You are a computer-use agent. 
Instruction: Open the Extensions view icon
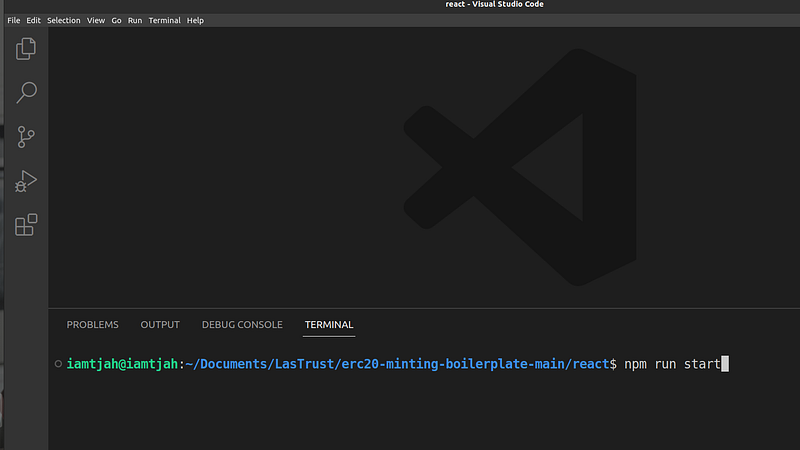[26, 225]
